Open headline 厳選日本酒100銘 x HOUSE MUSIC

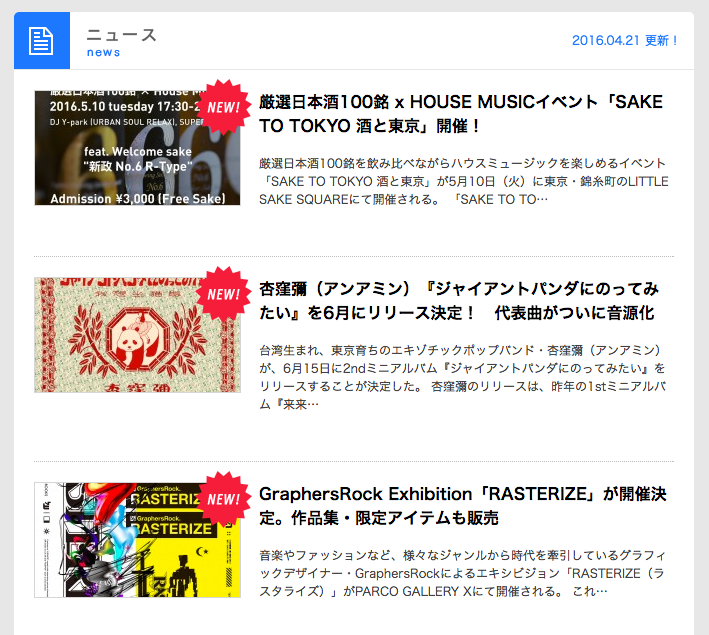(x=461, y=114)
